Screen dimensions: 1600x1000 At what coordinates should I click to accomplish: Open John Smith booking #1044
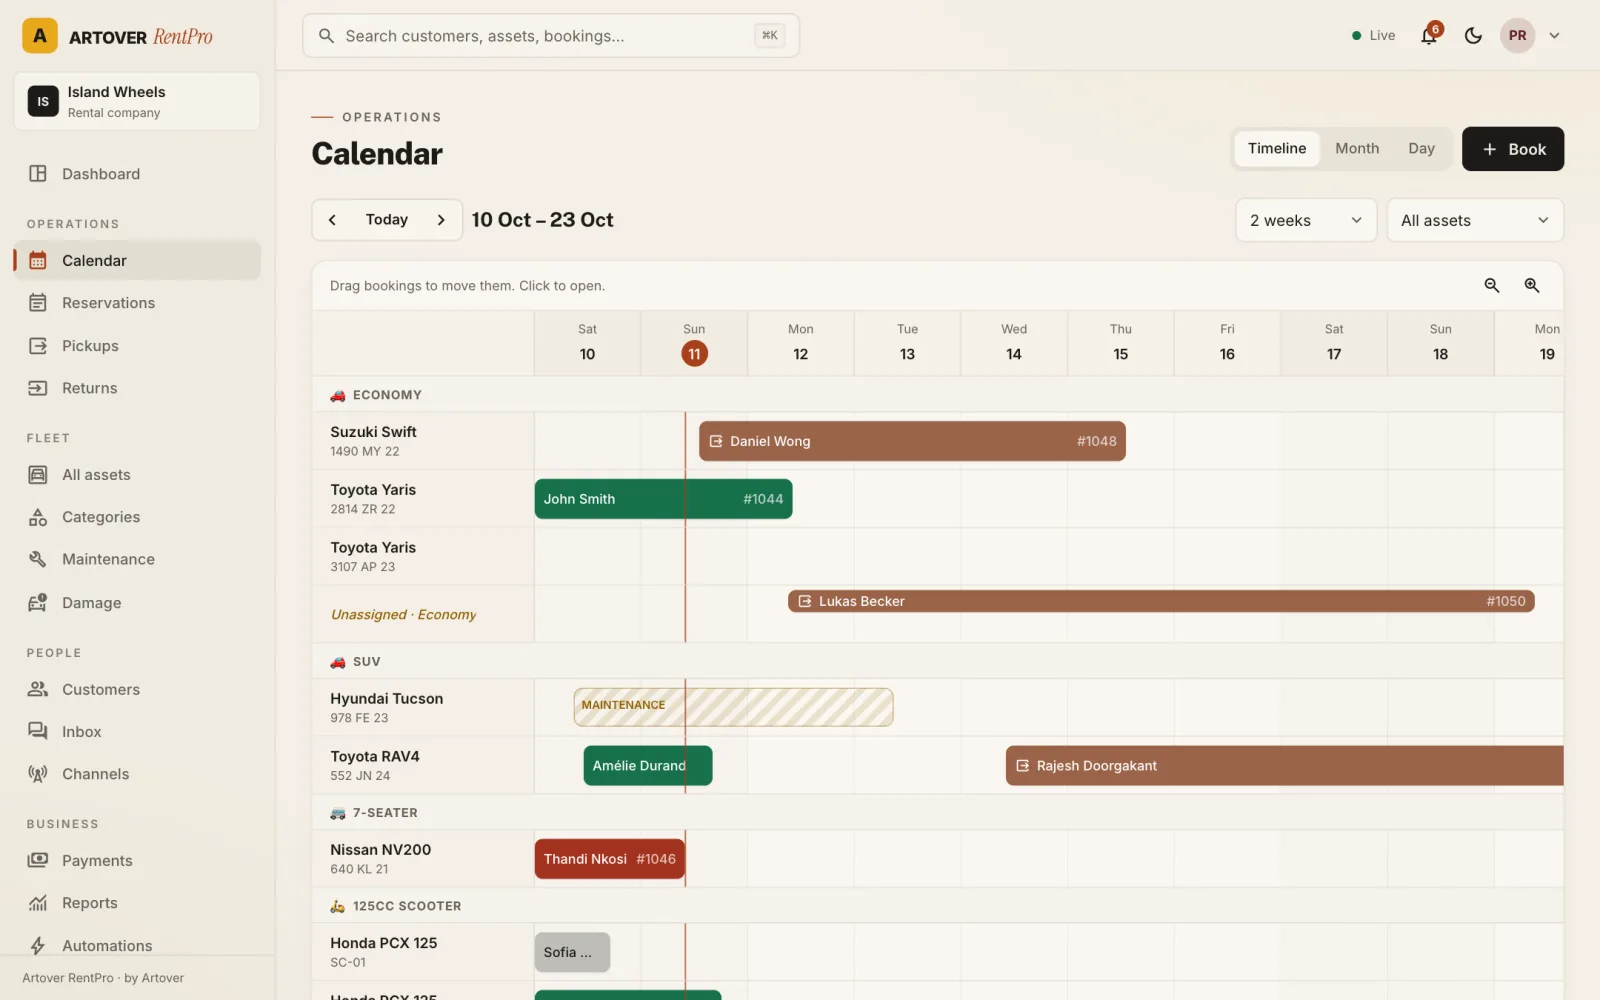[x=663, y=499]
